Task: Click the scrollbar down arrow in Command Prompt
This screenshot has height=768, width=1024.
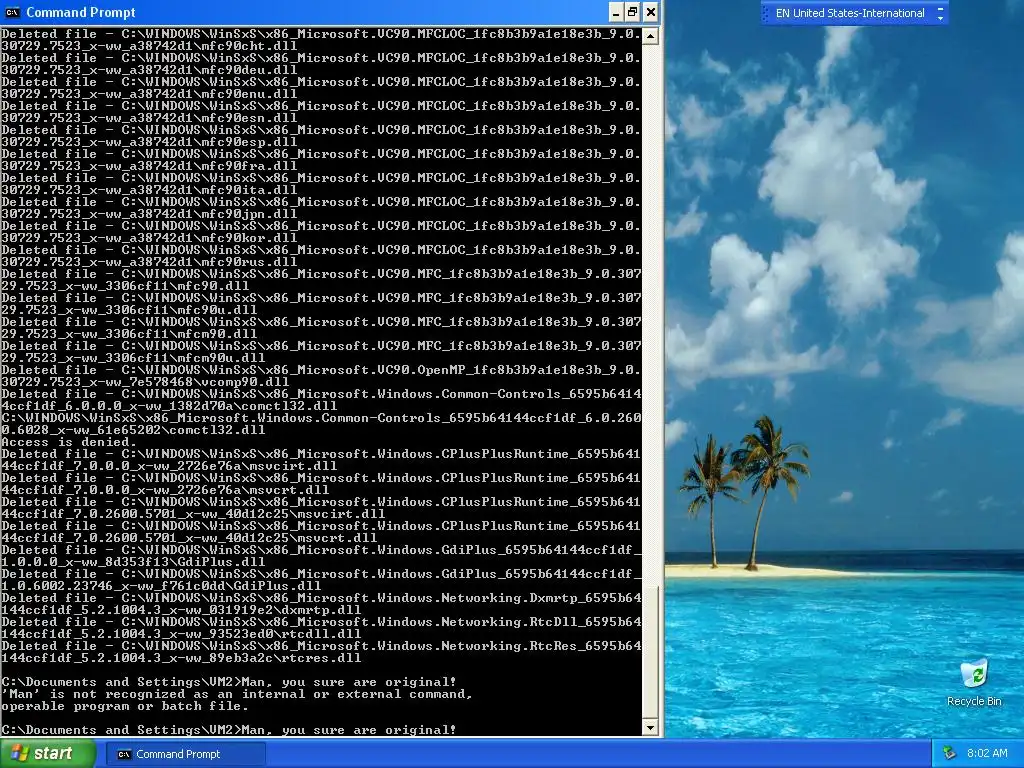Action: click(650, 728)
